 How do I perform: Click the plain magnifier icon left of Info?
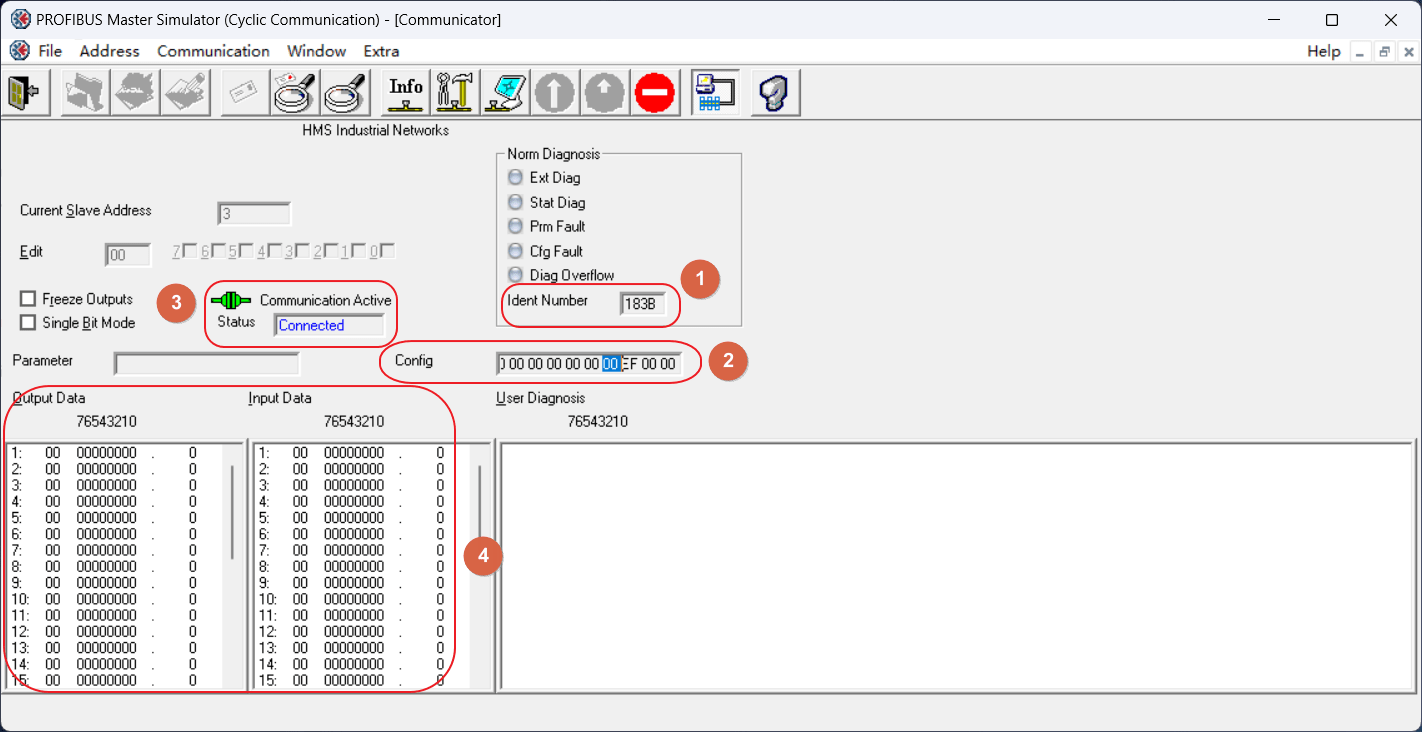[345, 93]
